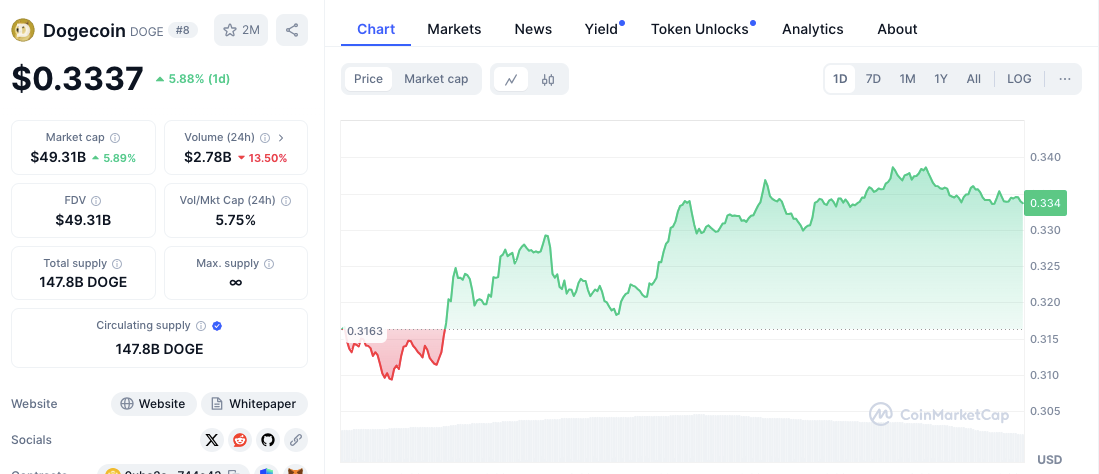Click the 147.8B DOGE total supply value

tap(83, 283)
